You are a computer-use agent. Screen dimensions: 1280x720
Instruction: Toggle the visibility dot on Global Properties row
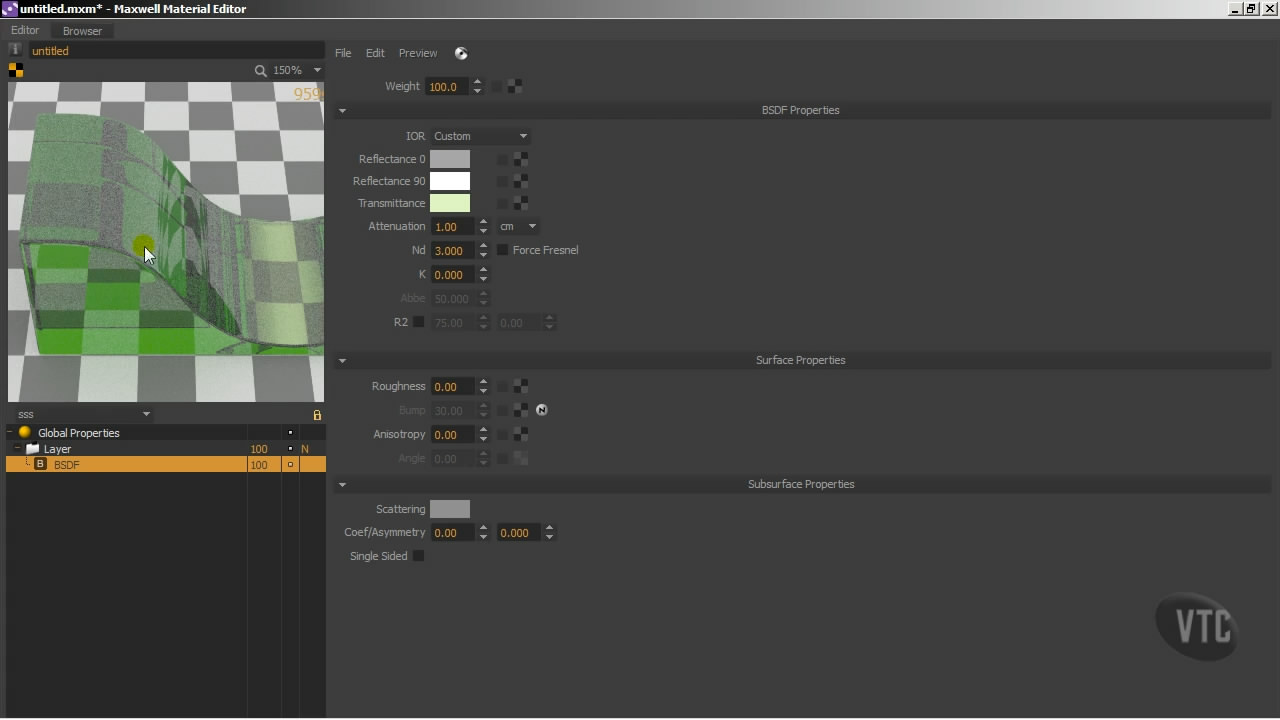(290, 433)
